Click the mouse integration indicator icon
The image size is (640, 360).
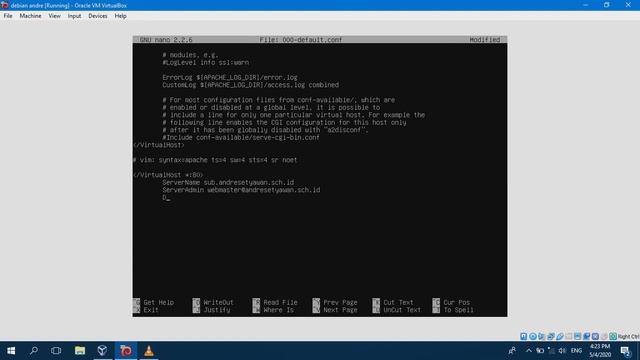[x=604, y=336]
